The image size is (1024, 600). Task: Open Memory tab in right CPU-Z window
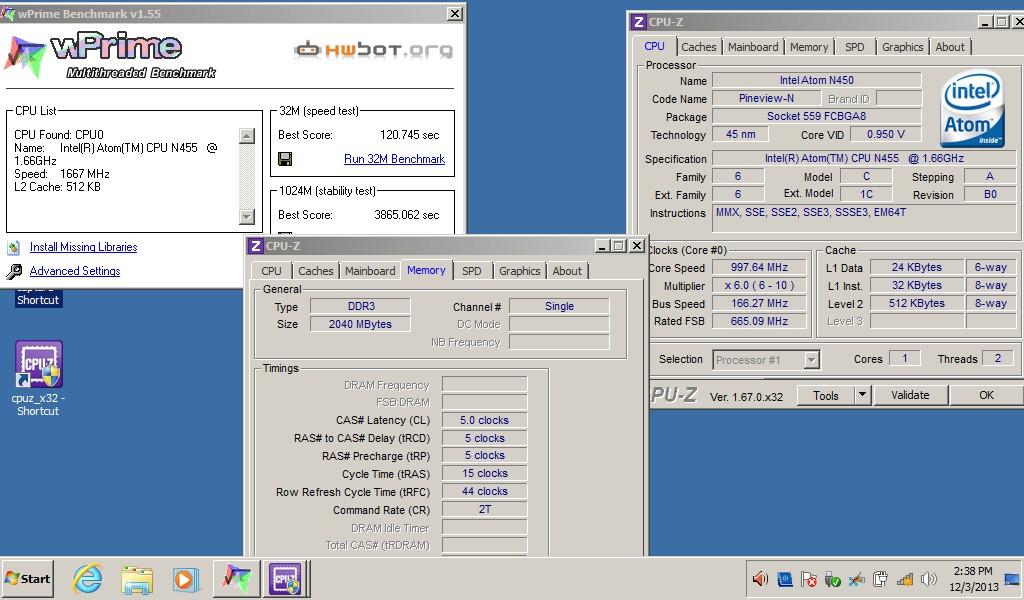(x=808, y=47)
